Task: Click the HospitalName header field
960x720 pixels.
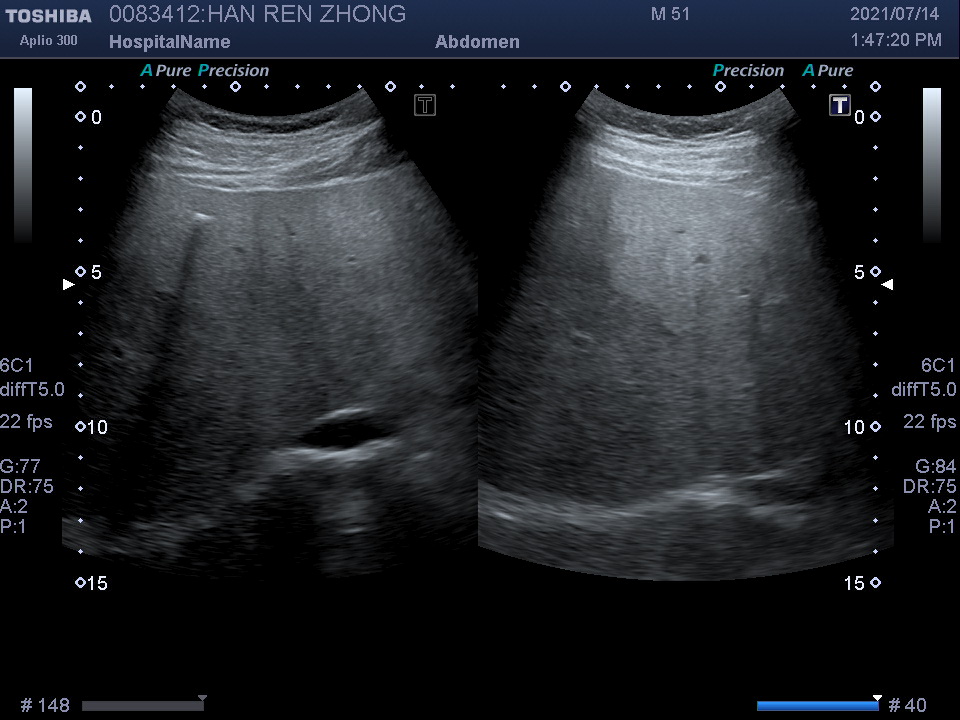Action: tap(169, 42)
